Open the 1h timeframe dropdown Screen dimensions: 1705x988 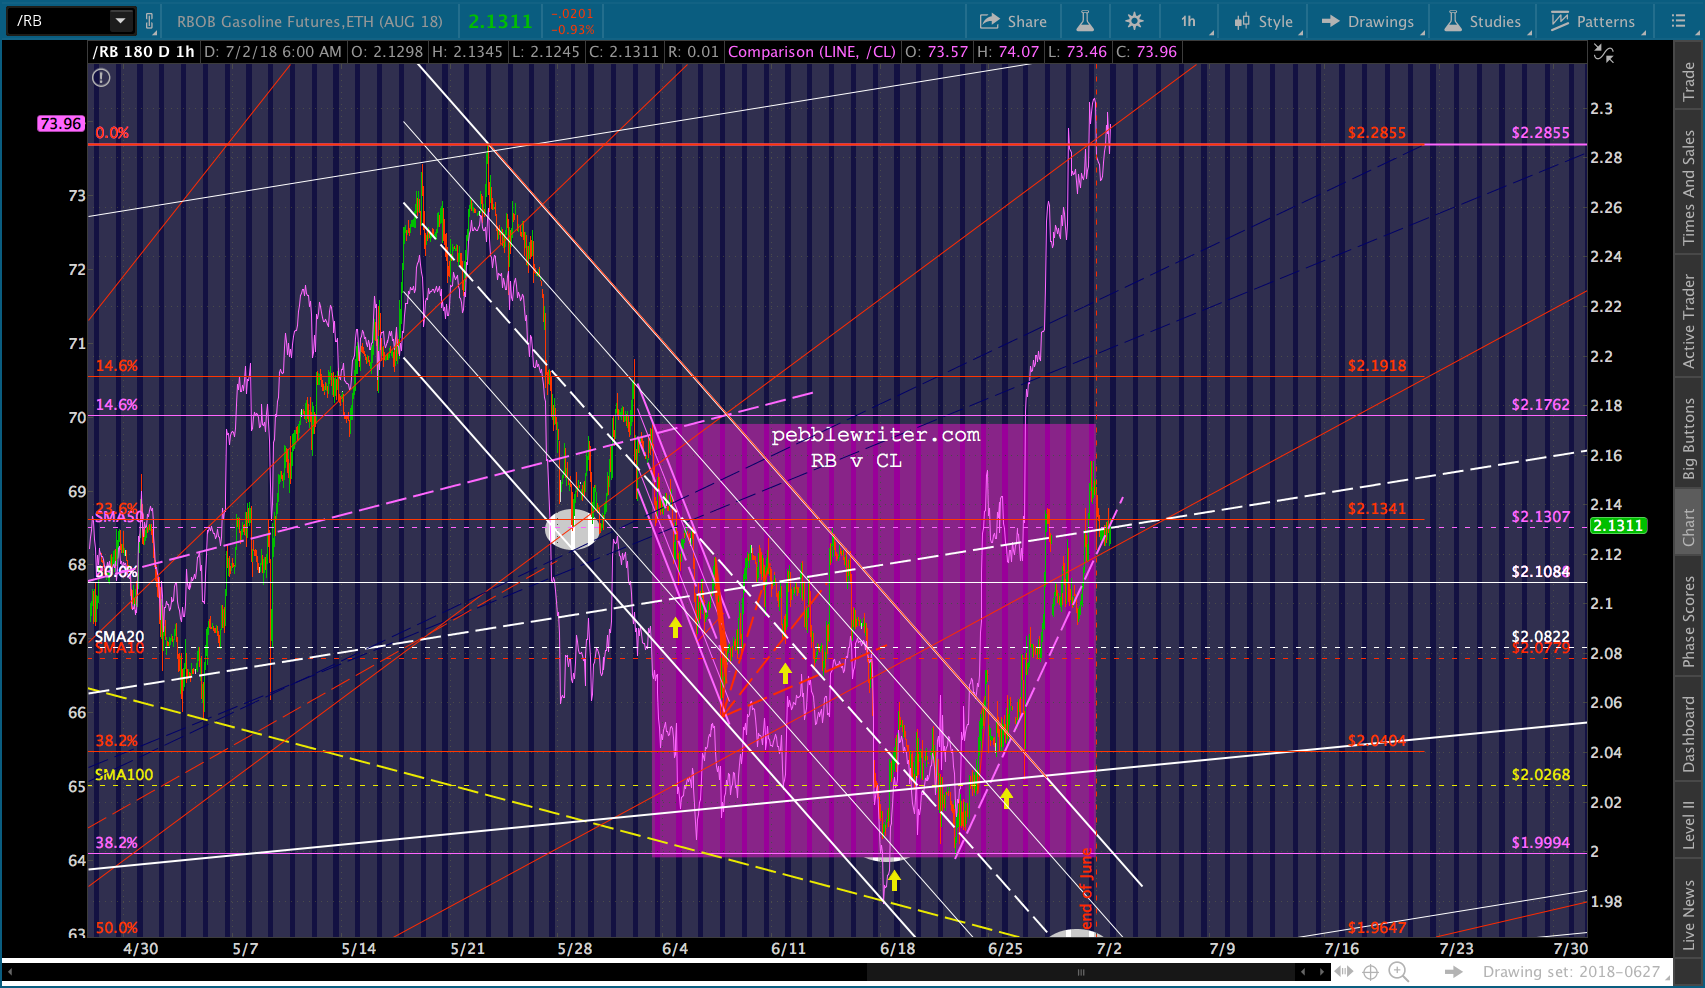1189,21
